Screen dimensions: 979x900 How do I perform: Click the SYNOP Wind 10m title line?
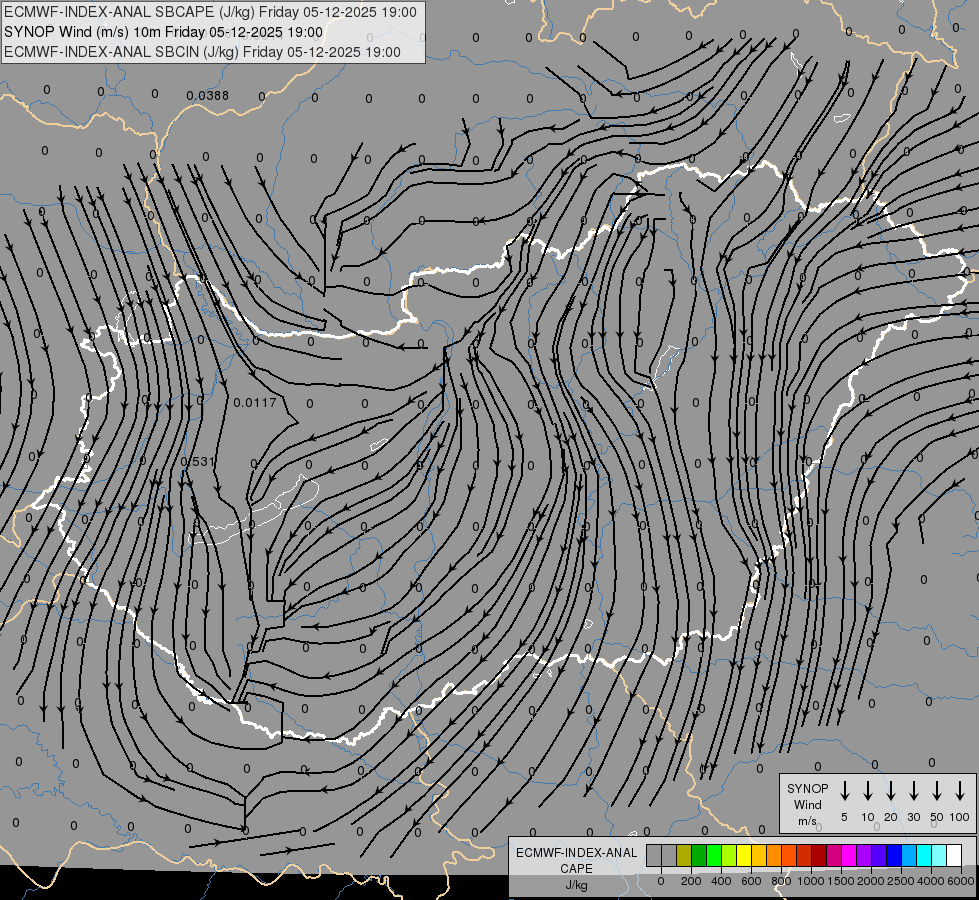[x=164, y=32]
